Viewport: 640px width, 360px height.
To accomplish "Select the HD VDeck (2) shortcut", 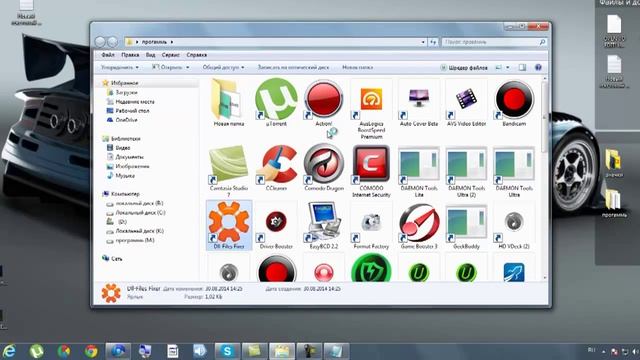I will (x=514, y=225).
